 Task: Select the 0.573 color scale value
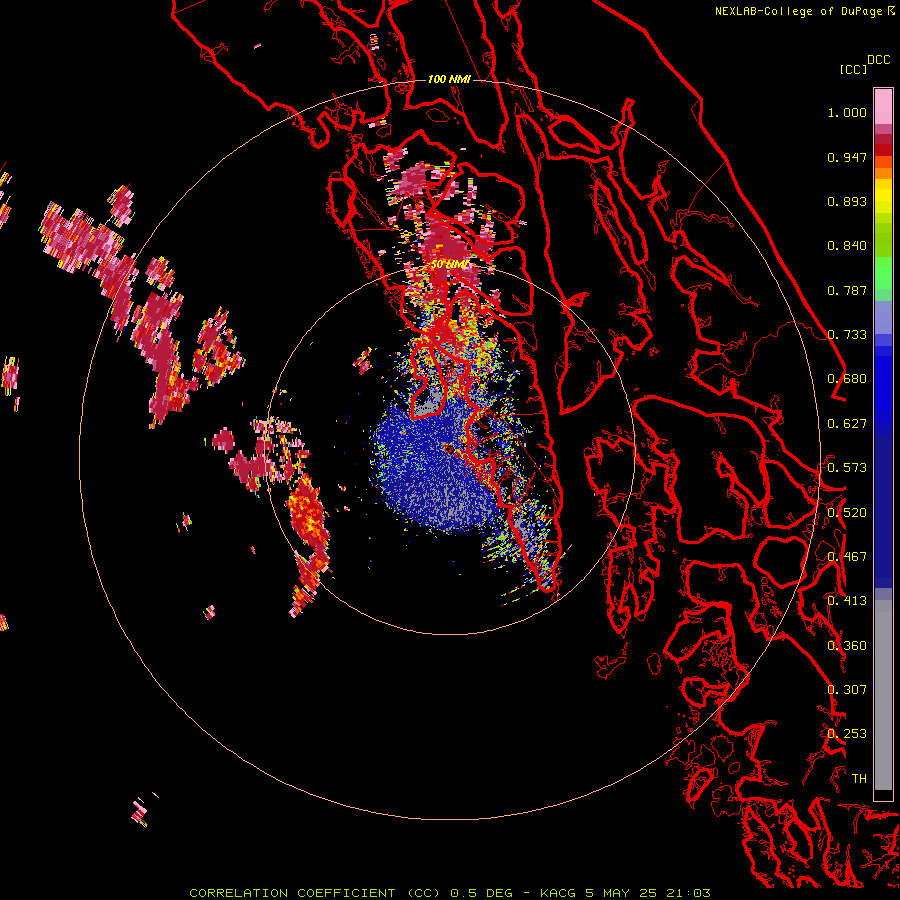click(847, 468)
